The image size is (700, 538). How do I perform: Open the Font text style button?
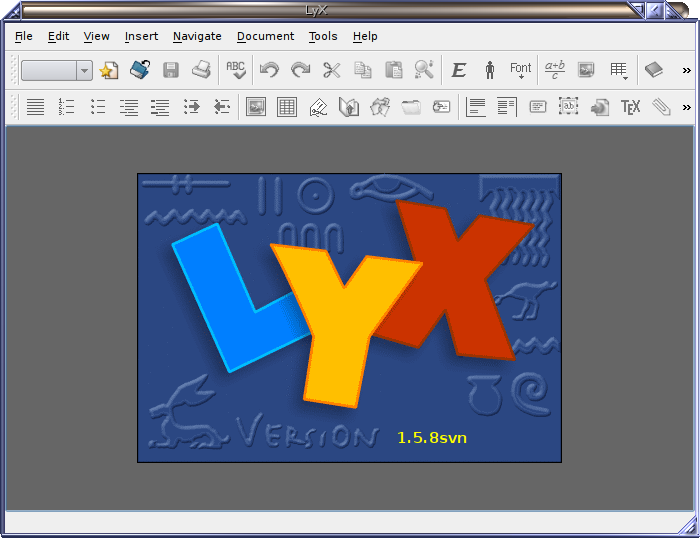click(x=521, y=70)
